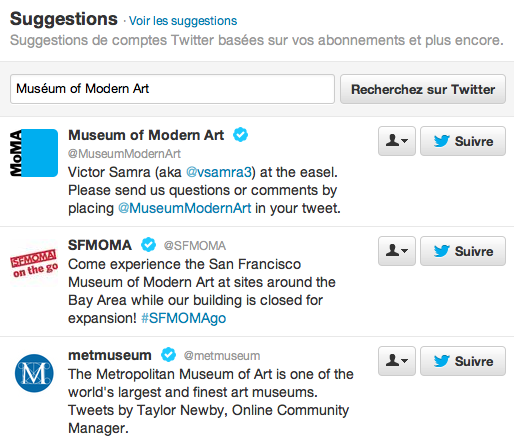The image size is (514, 439).
Task: Open user actions dropdown for SFMOMA
Action: coord(397,251)
